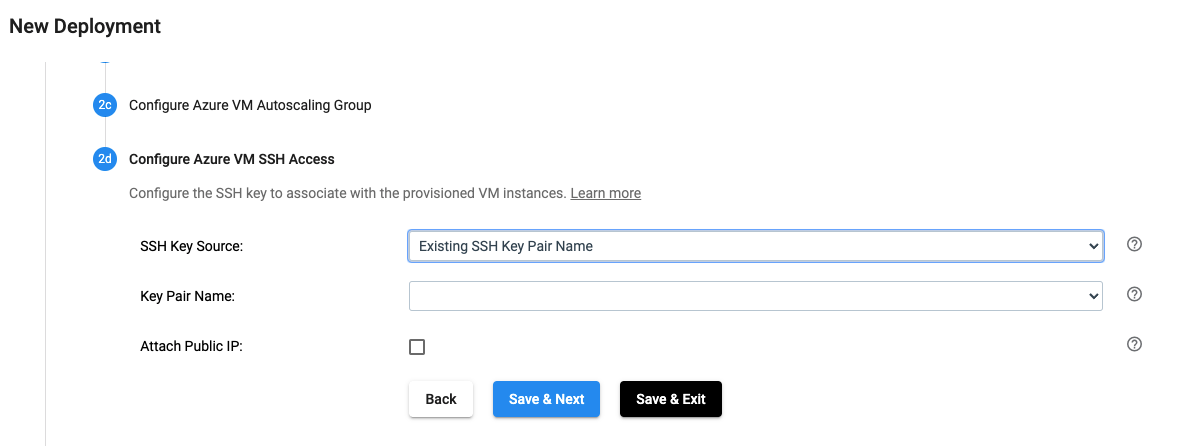Click the "Key Pair Name:" field label
This screenshot has height=446, width=1182.
tap(188, 297)
